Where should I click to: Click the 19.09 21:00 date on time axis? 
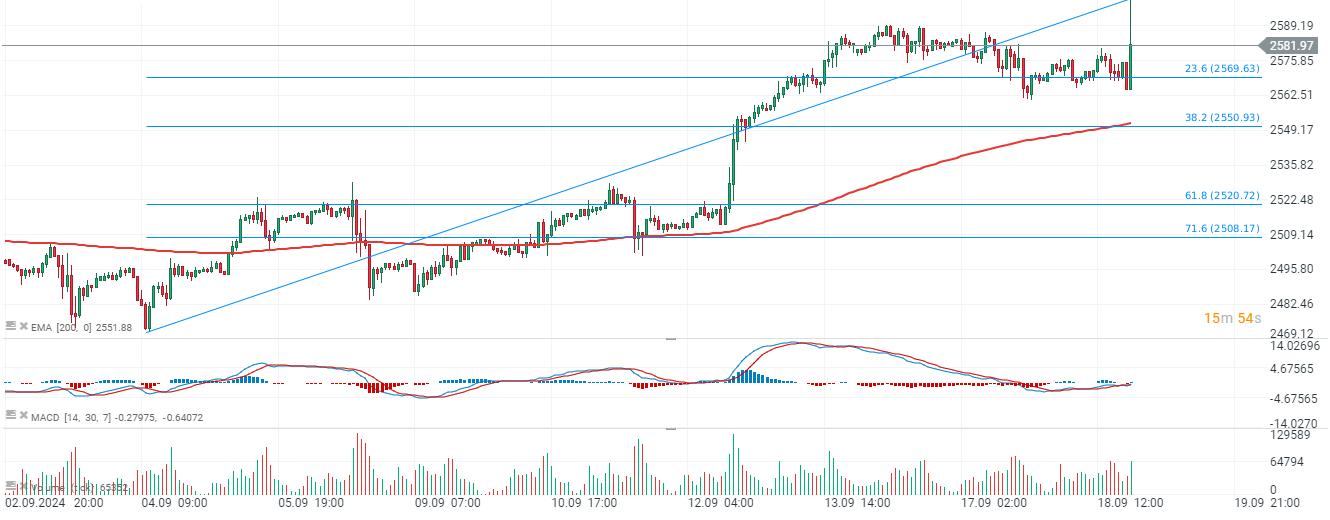point(1265,503)
